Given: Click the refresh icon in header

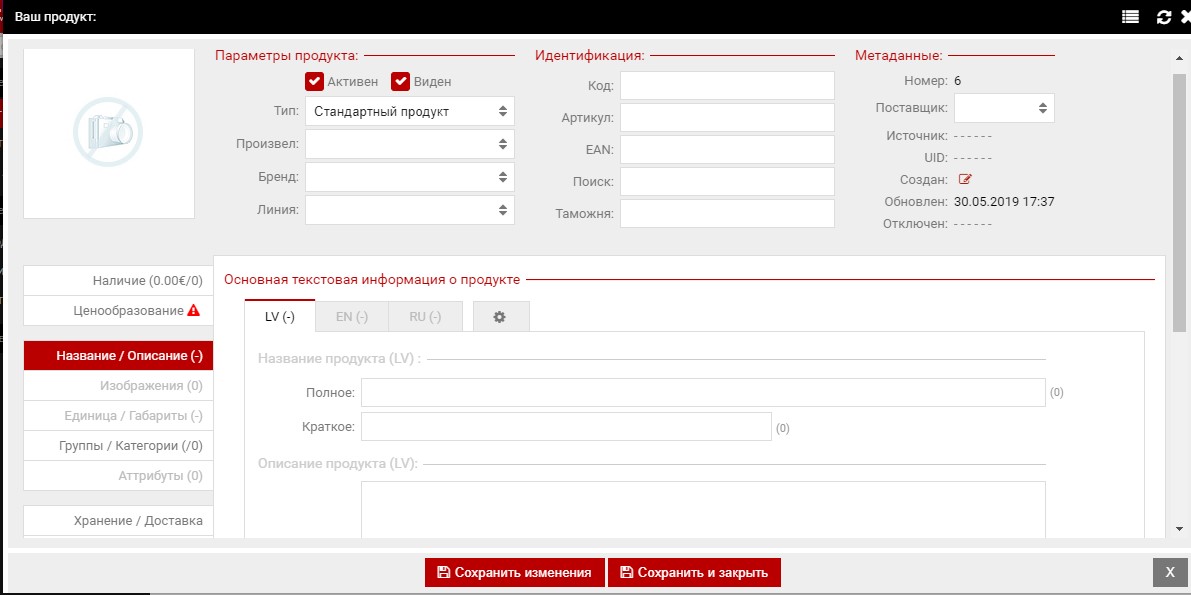Looking at the screenshot, I should coord(1163,17).
